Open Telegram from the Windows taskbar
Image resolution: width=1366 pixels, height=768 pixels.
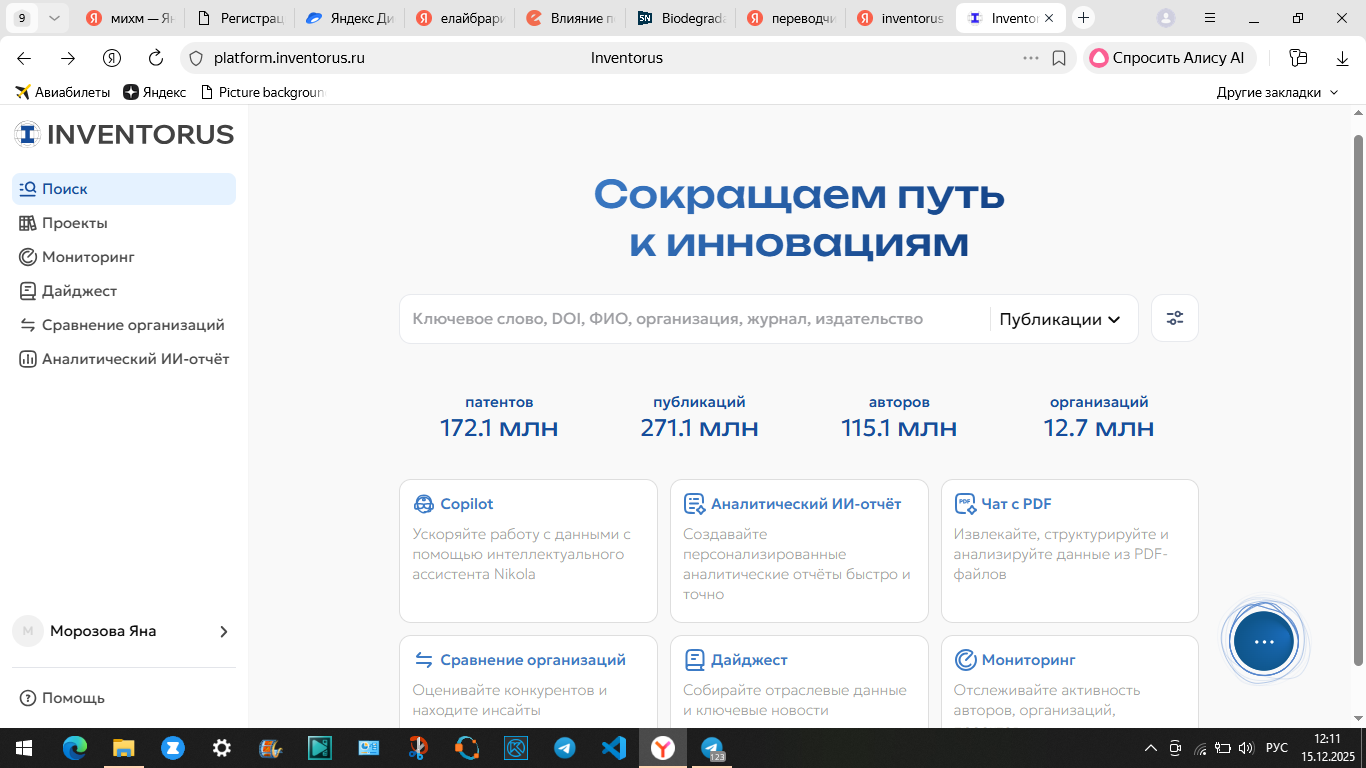pos(565,748)
